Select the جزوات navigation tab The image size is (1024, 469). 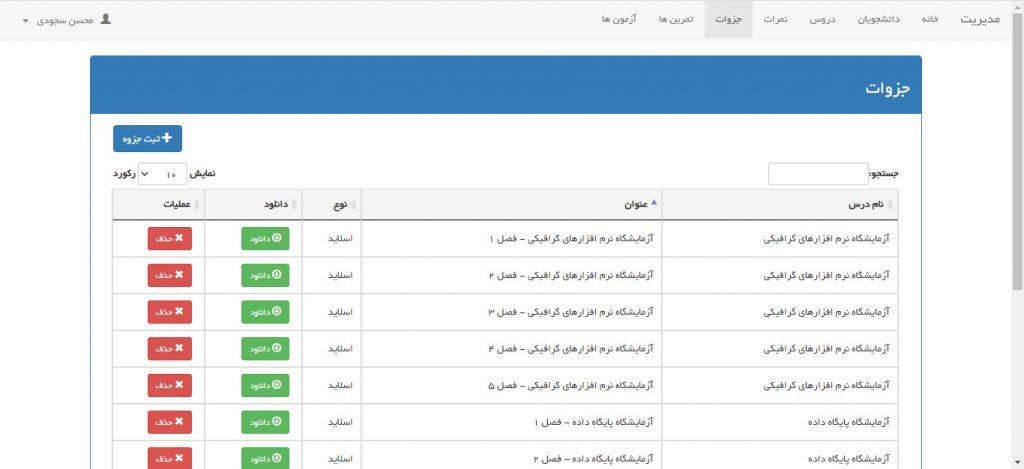[728, 20]
